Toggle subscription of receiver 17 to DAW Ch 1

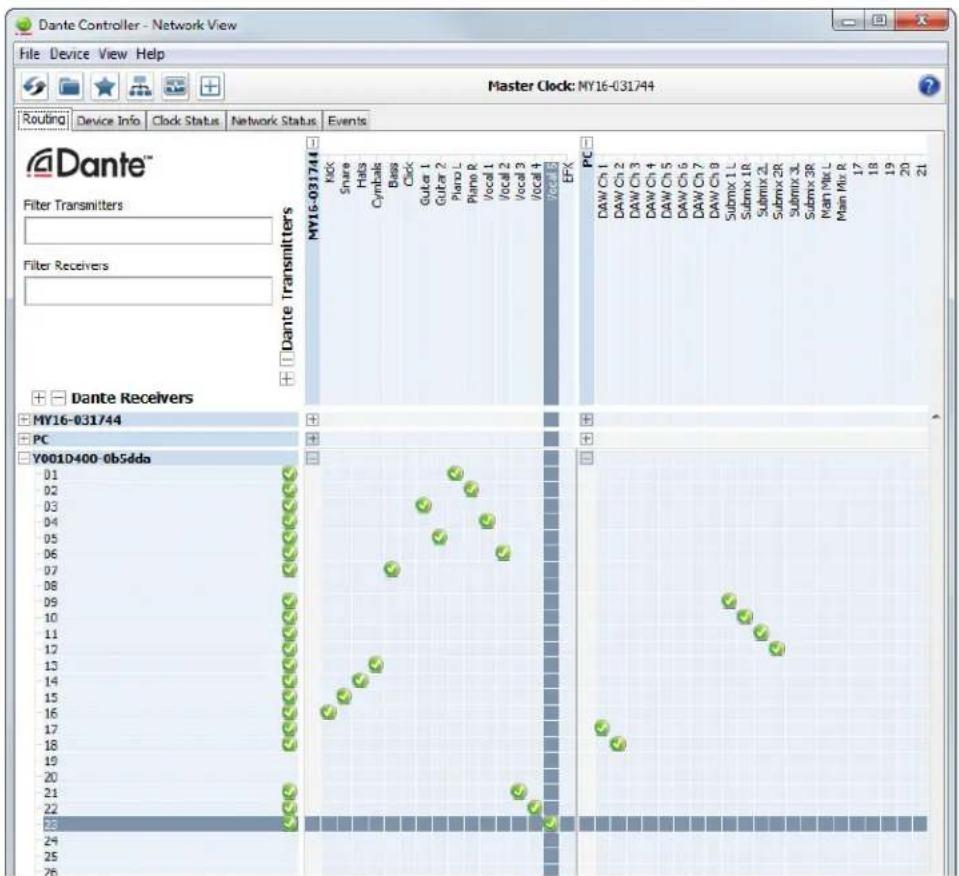(x=602, y=728)
